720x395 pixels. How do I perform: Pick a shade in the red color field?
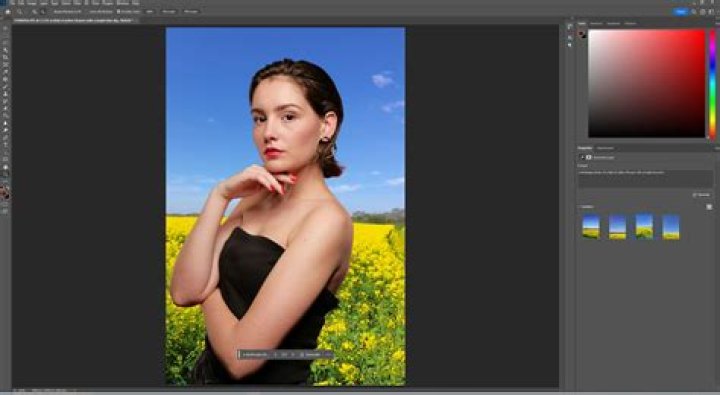pyautogui.click(x=647, y=84)
